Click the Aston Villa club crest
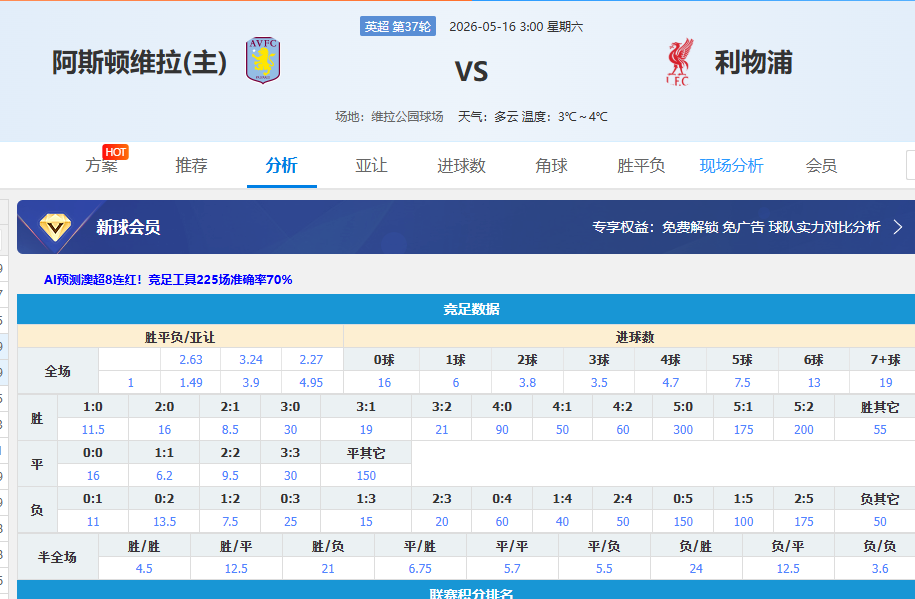This screenshot has width=915, height=599. [x=263, y=60]
